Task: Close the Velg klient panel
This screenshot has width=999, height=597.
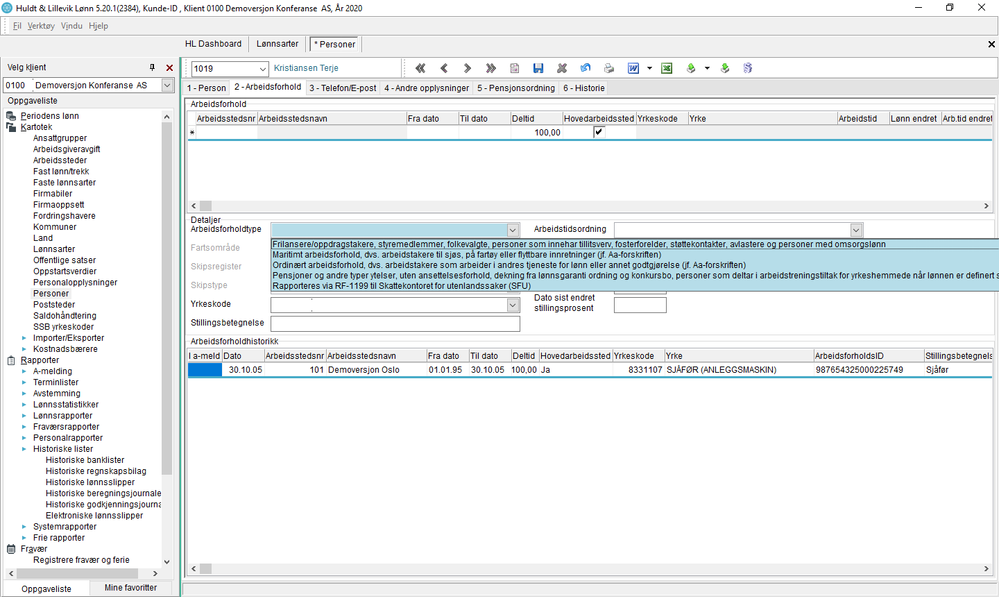Action: tap(169, 68)
